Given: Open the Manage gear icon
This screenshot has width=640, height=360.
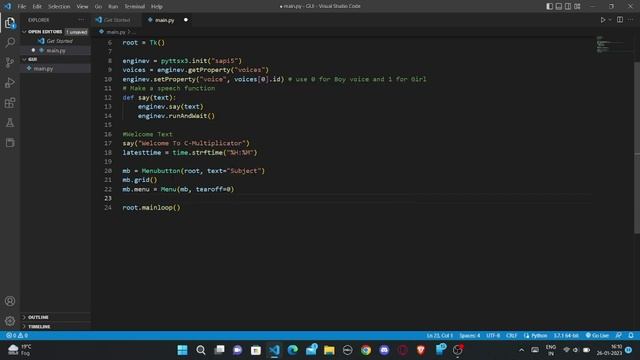Looking at the screenshot, I should 10,321.
